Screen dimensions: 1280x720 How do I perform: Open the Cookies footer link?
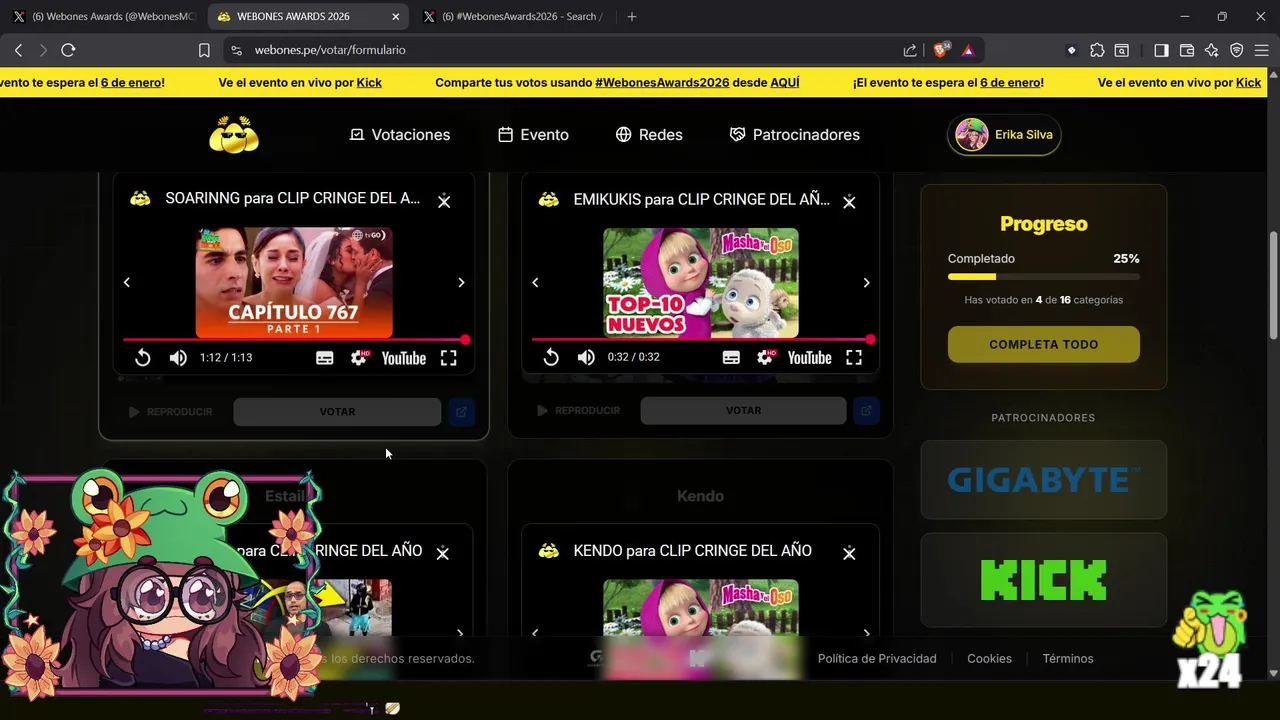(x=989, y=658)
